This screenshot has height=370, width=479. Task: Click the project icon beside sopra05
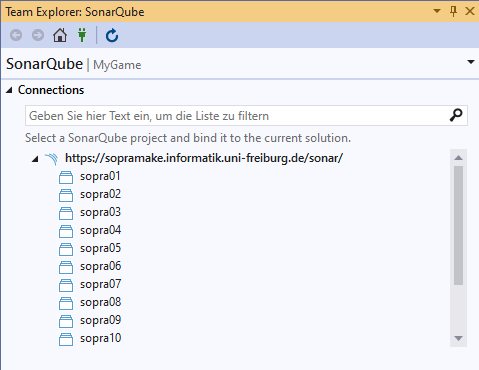tap(66, 249)
